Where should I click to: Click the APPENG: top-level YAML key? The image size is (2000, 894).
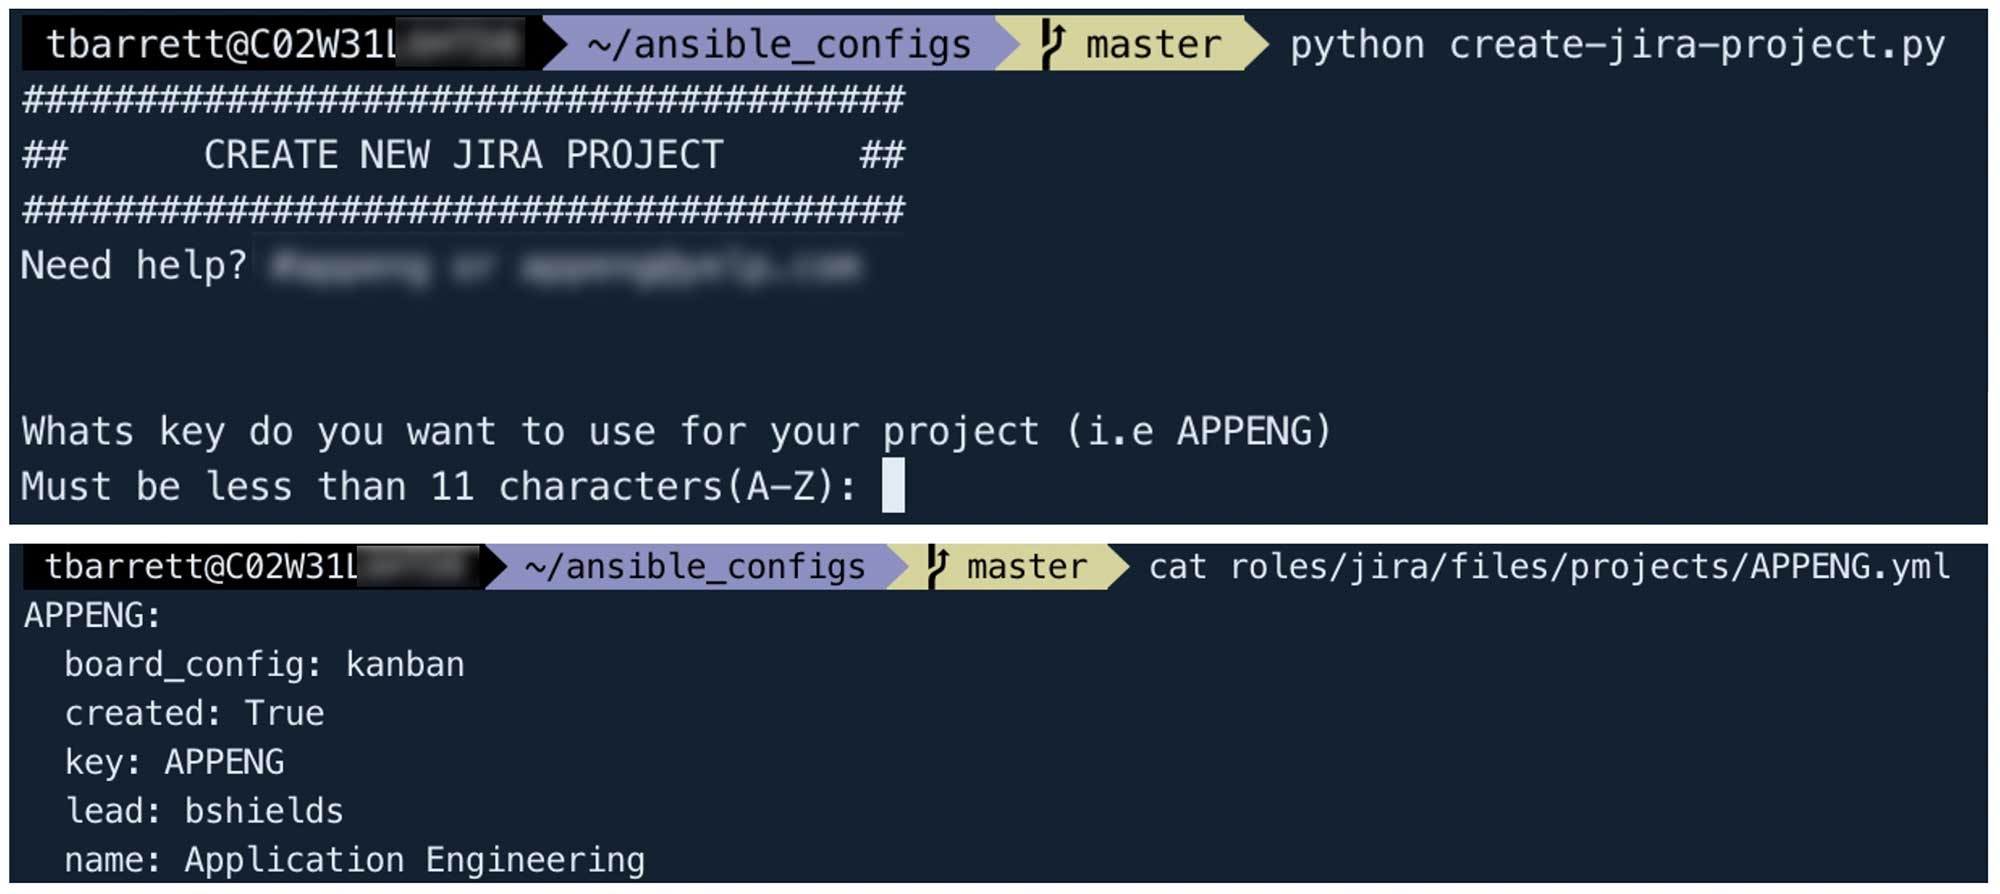(92, 616)
